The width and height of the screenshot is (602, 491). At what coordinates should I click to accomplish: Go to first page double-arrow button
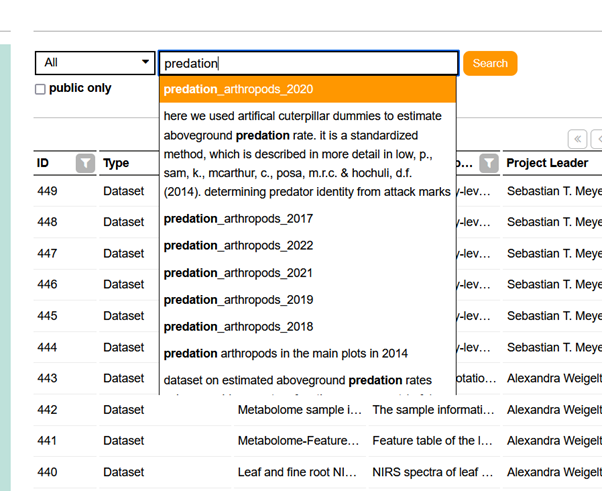pos(577,139)
